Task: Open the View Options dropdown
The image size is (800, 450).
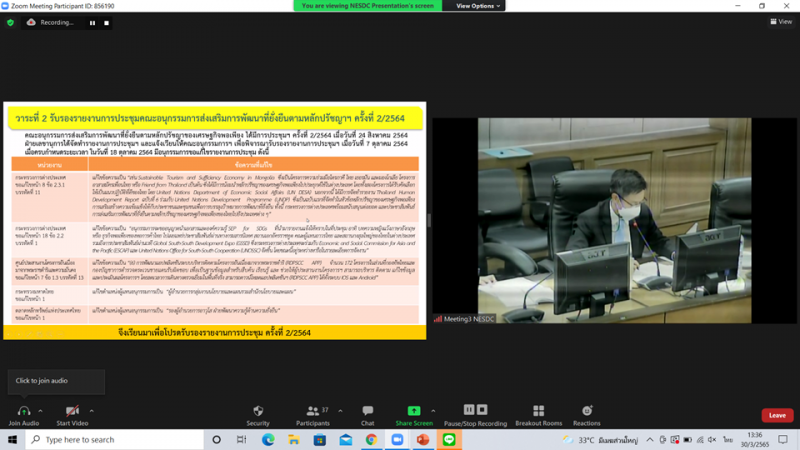Action: (x=478, y=6)
